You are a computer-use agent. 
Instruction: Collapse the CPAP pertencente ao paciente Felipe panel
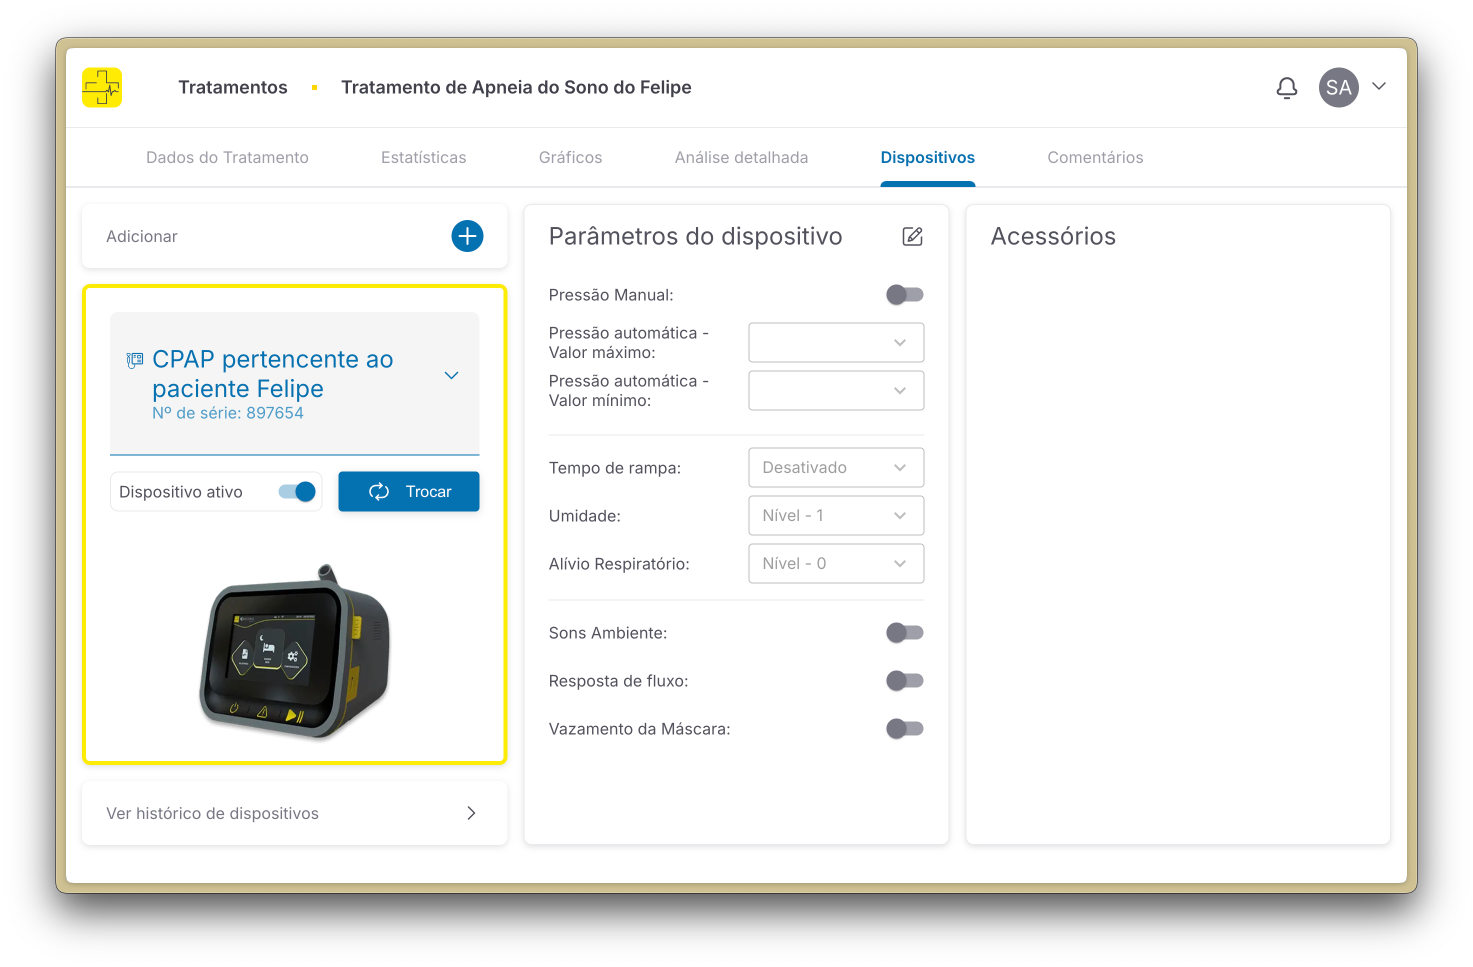coord(451,374)
